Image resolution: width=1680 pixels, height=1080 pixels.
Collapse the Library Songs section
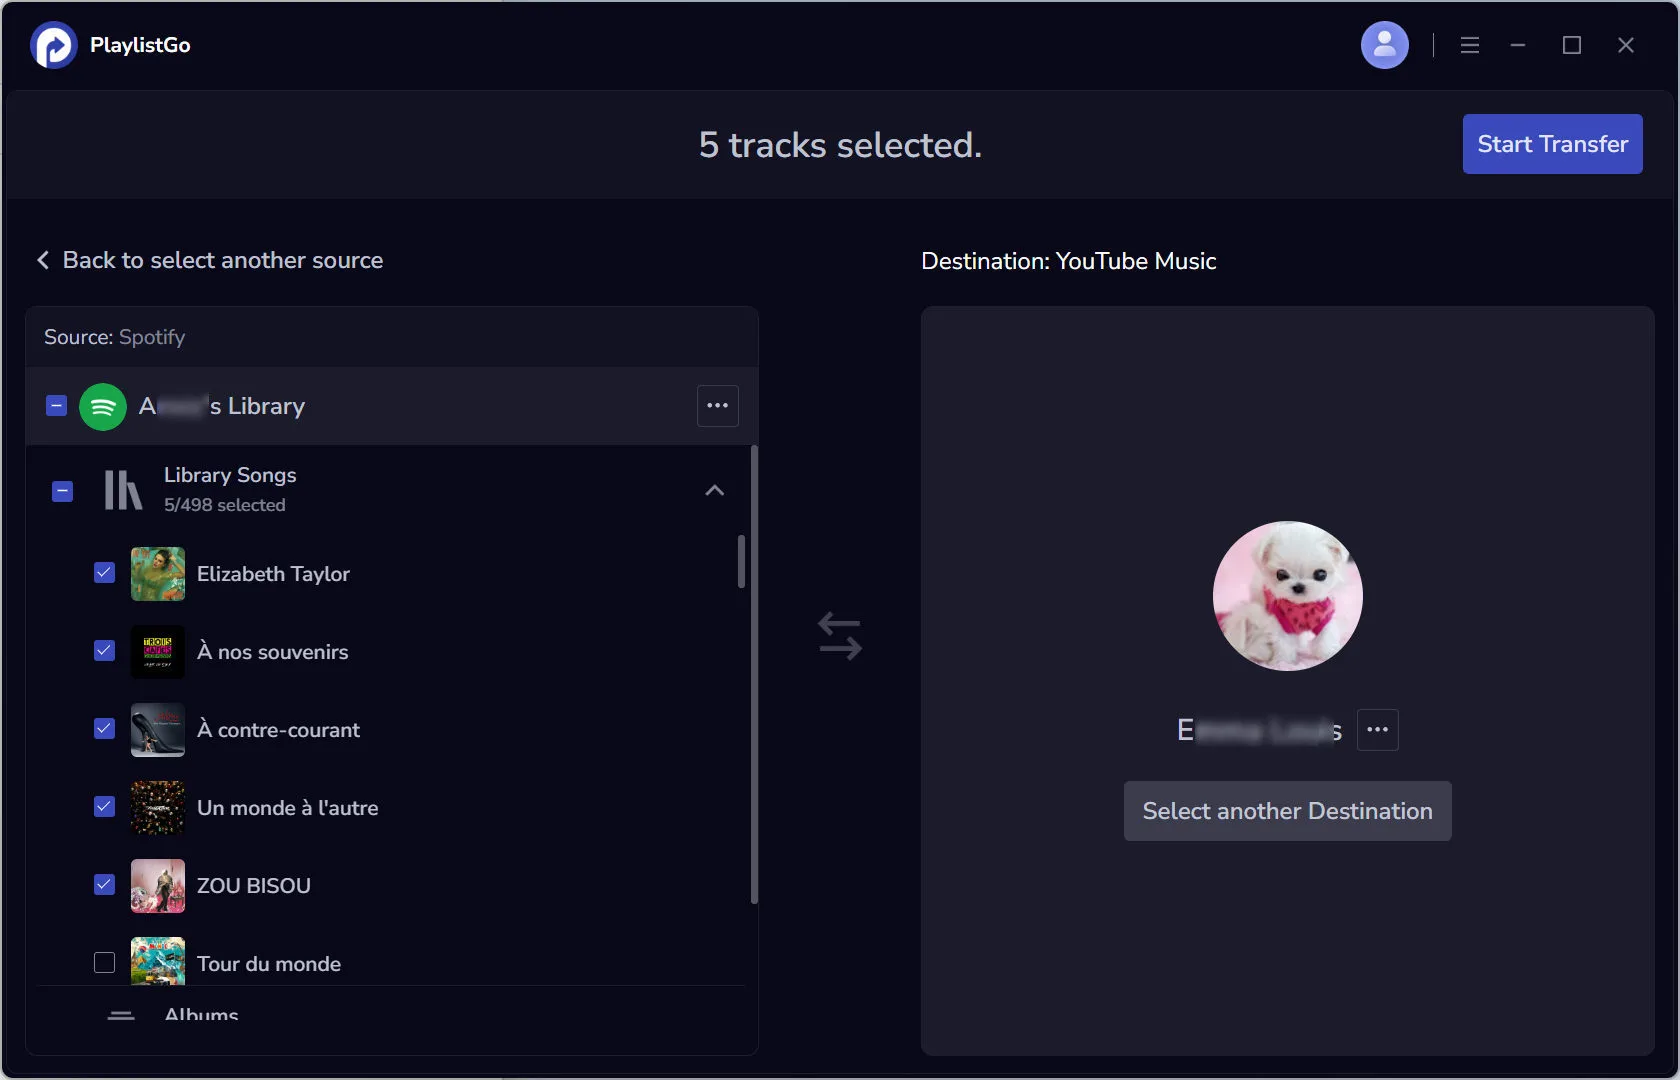pyautogui.click(x=714, y=490)
